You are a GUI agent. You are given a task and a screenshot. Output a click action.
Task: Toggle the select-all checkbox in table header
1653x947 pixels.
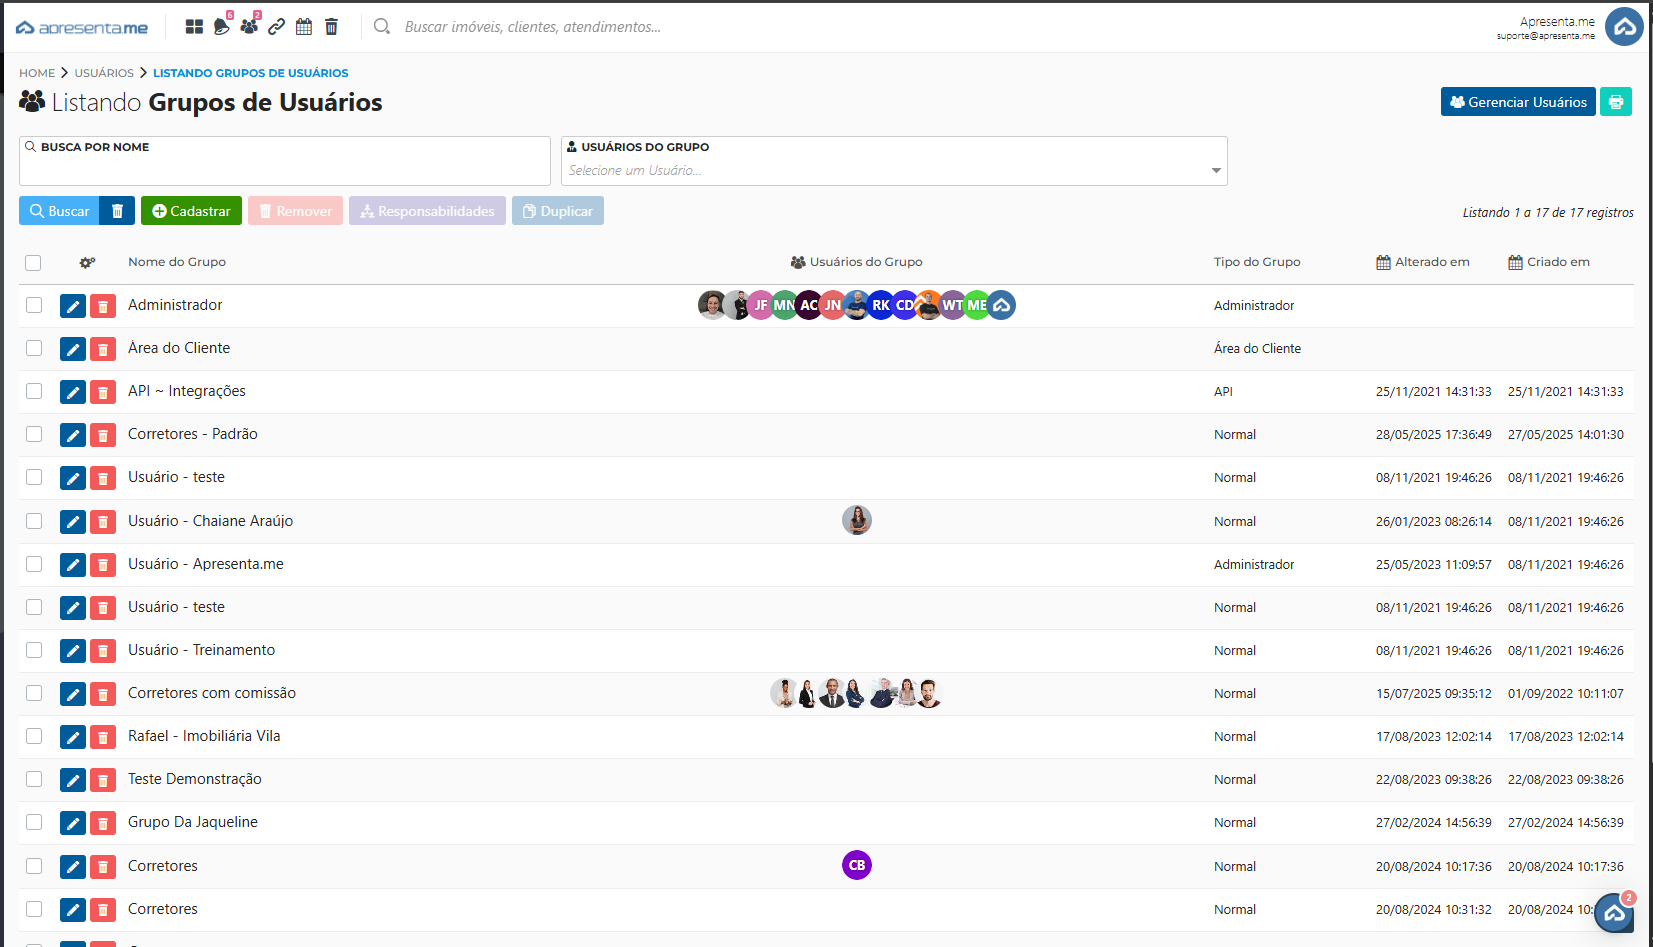tap(33, 263)
